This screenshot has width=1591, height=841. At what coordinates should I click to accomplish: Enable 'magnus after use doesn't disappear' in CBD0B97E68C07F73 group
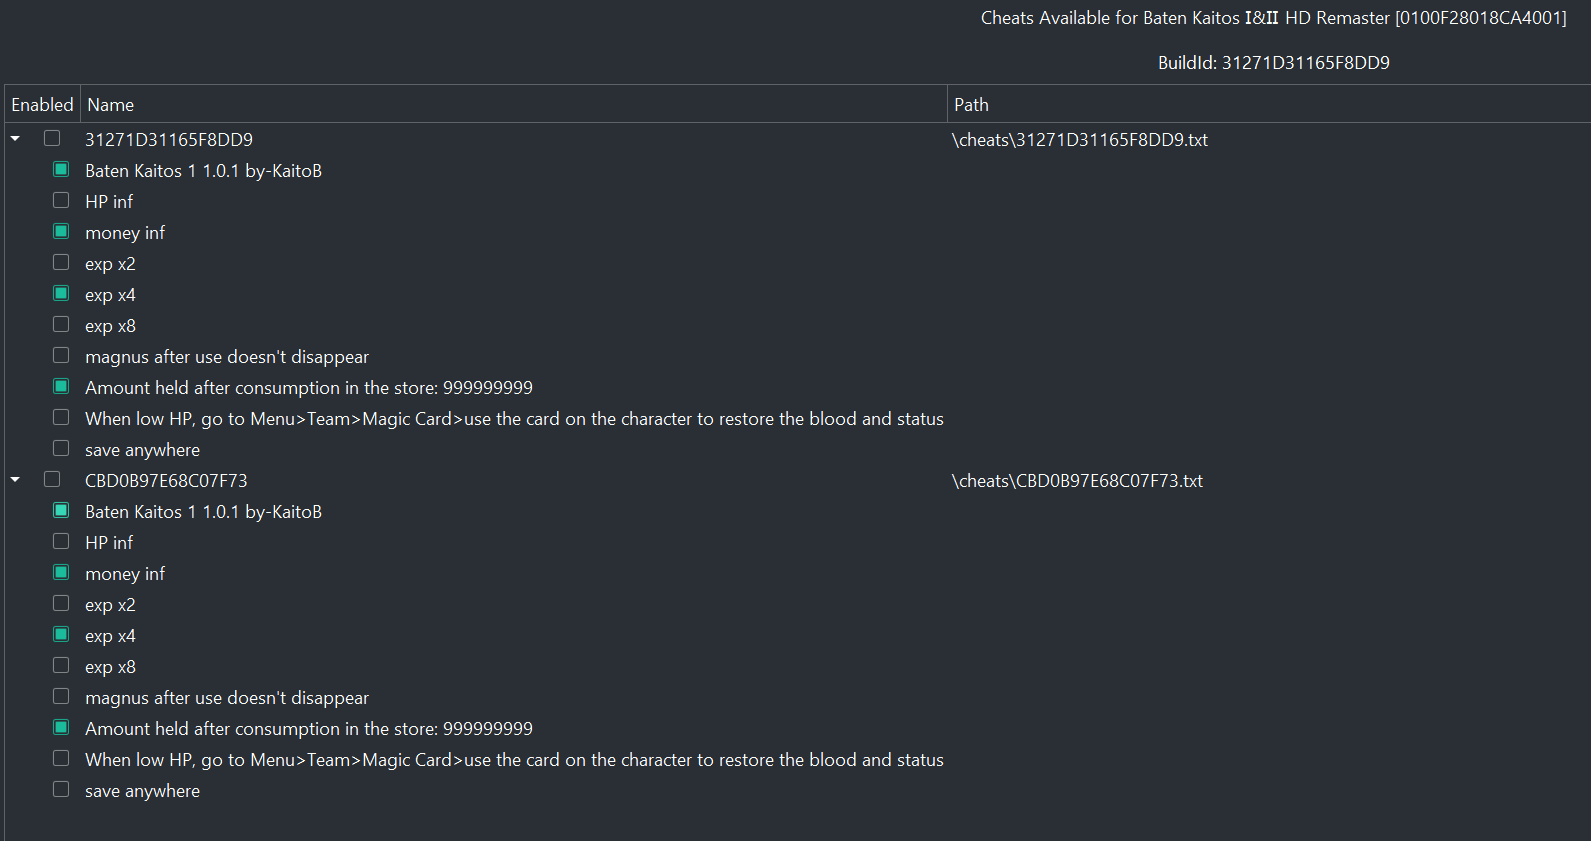(x=61, y=697)
